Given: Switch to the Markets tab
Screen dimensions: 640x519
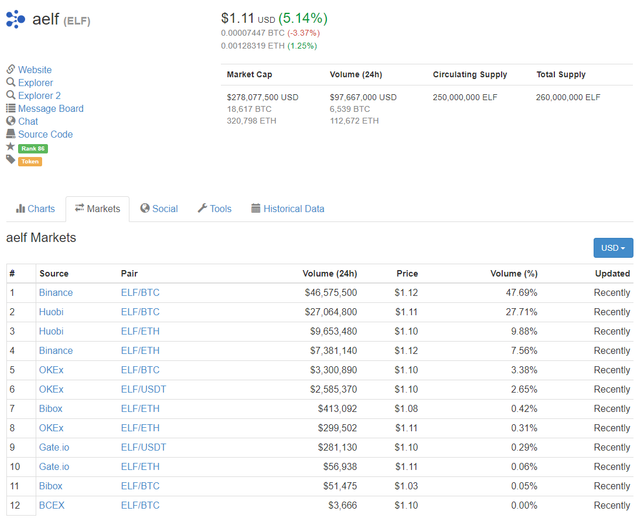Looking at the screenshot, I should pos(98,208).
